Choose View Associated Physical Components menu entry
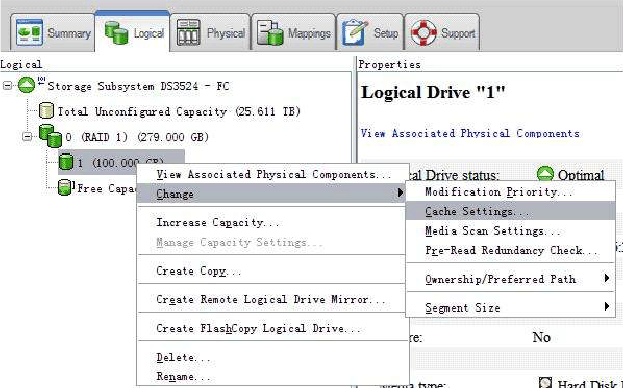Screen dimensions: 623x388 click(273, 174)
